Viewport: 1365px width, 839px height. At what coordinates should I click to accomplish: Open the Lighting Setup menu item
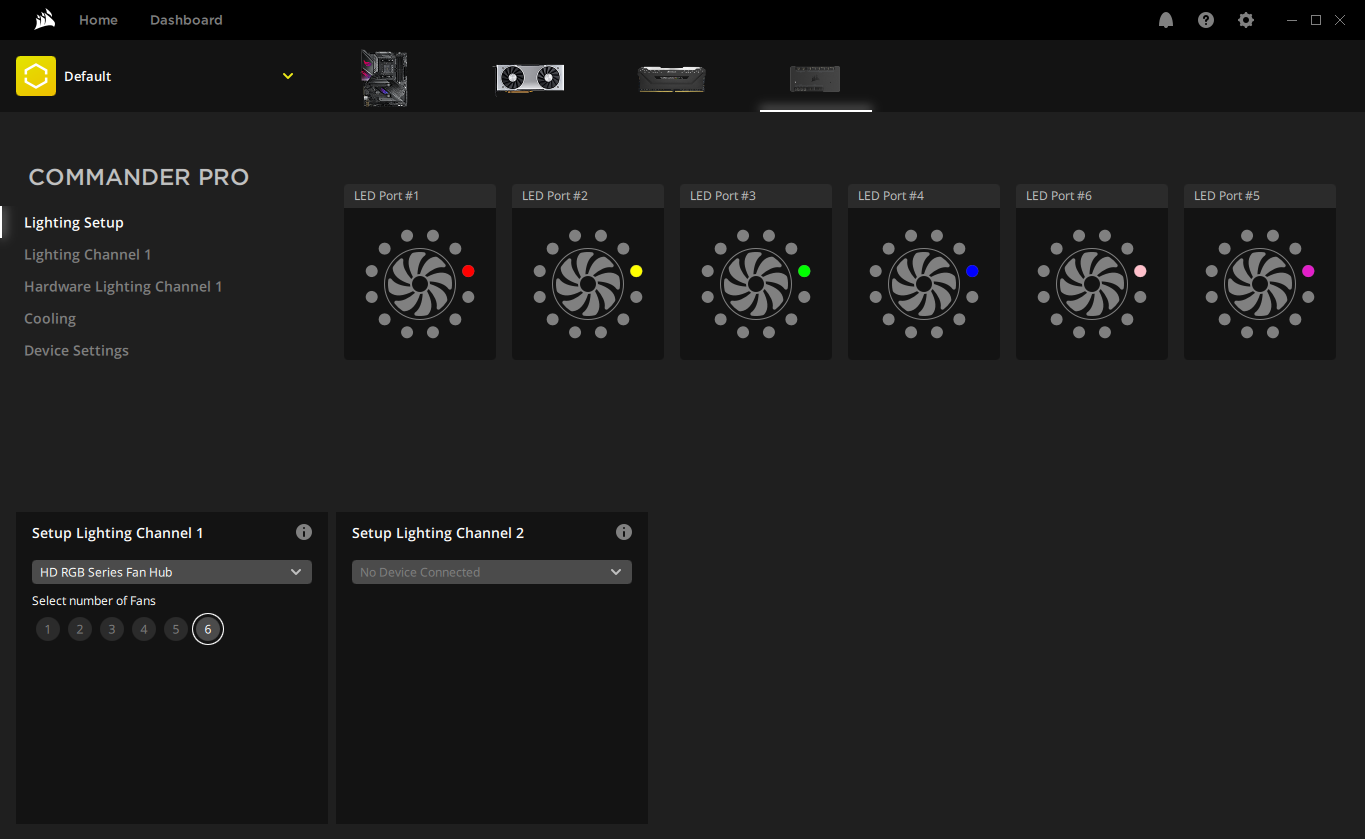tap(74, 223)
